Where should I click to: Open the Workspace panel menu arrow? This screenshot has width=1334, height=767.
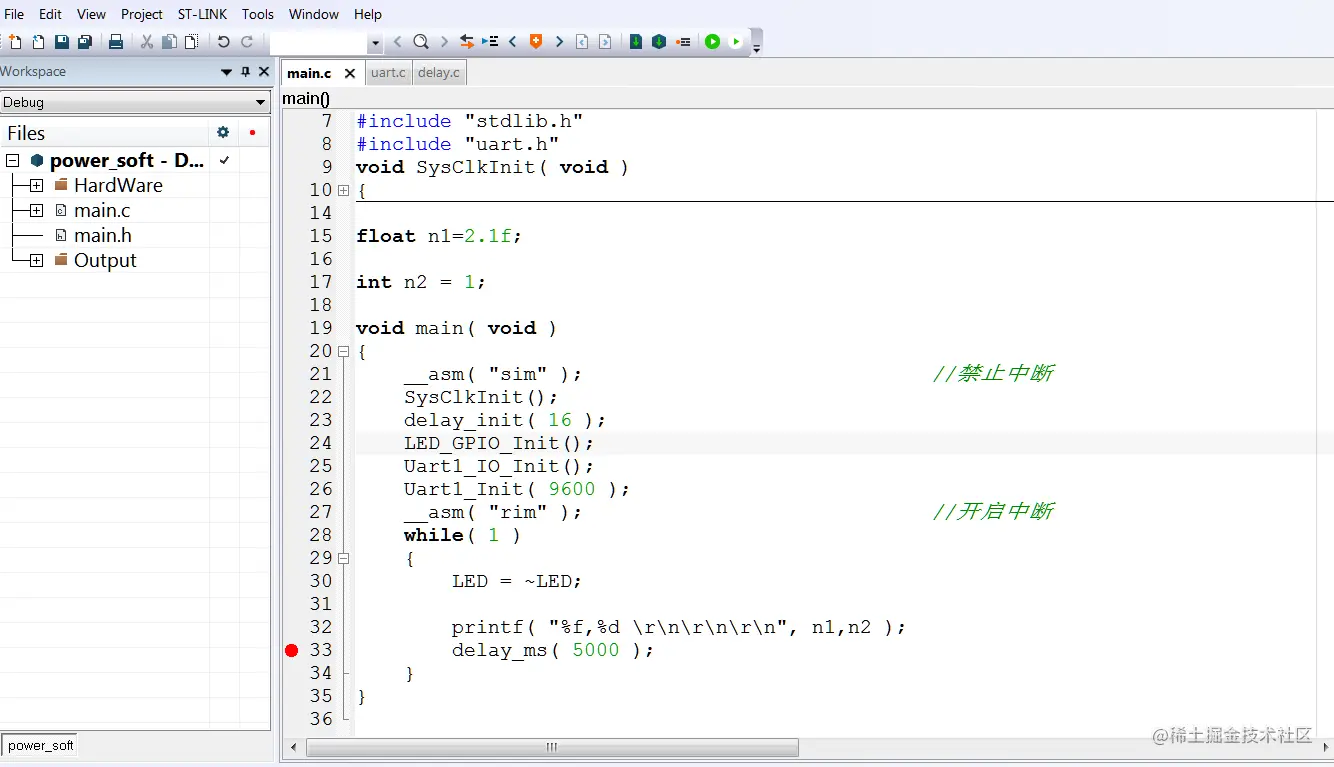click(x=226, y=72)
